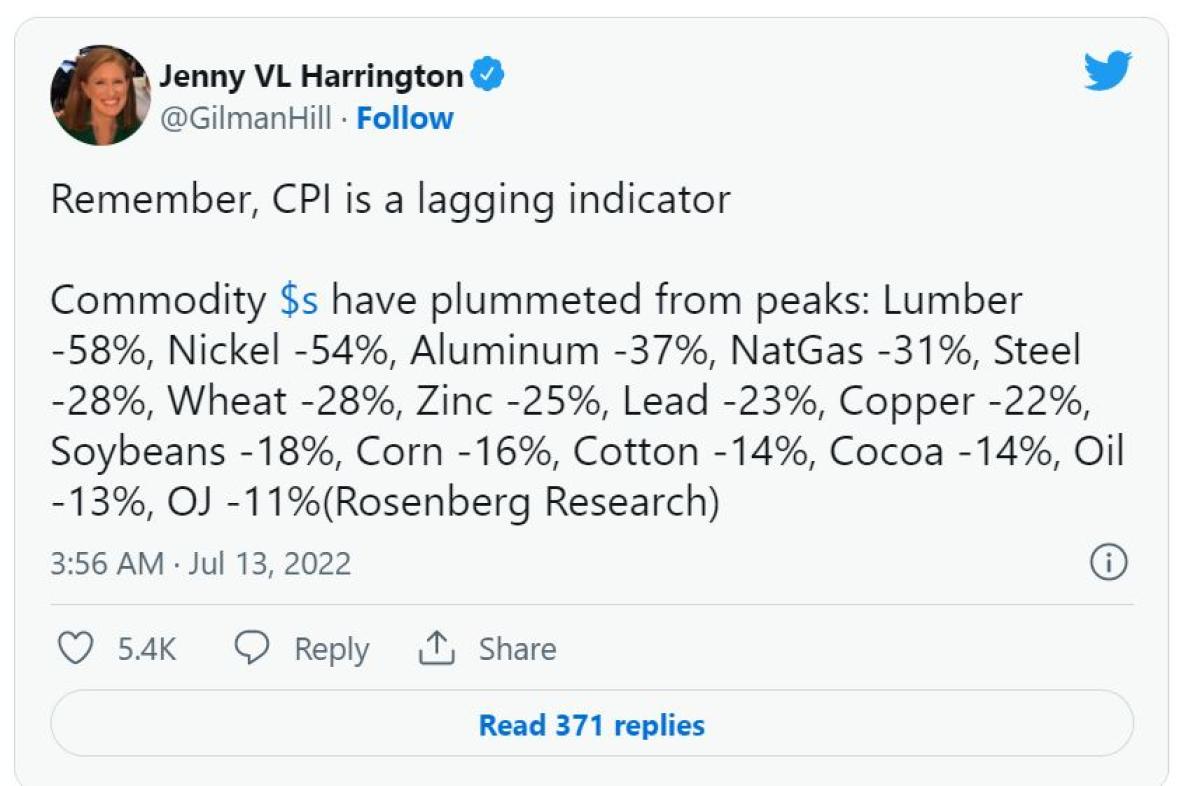Click the 5.4K likes count
Screen dimensions: 1200x786
point(147,649)
